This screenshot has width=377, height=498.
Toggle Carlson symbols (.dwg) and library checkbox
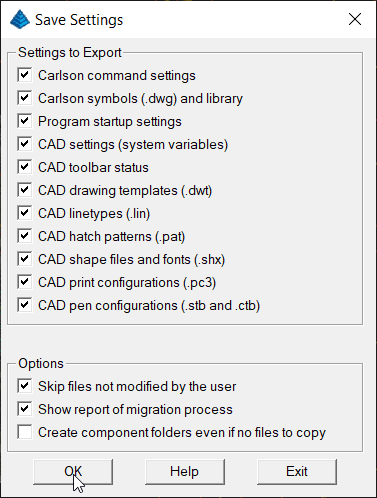coord(25,98)
